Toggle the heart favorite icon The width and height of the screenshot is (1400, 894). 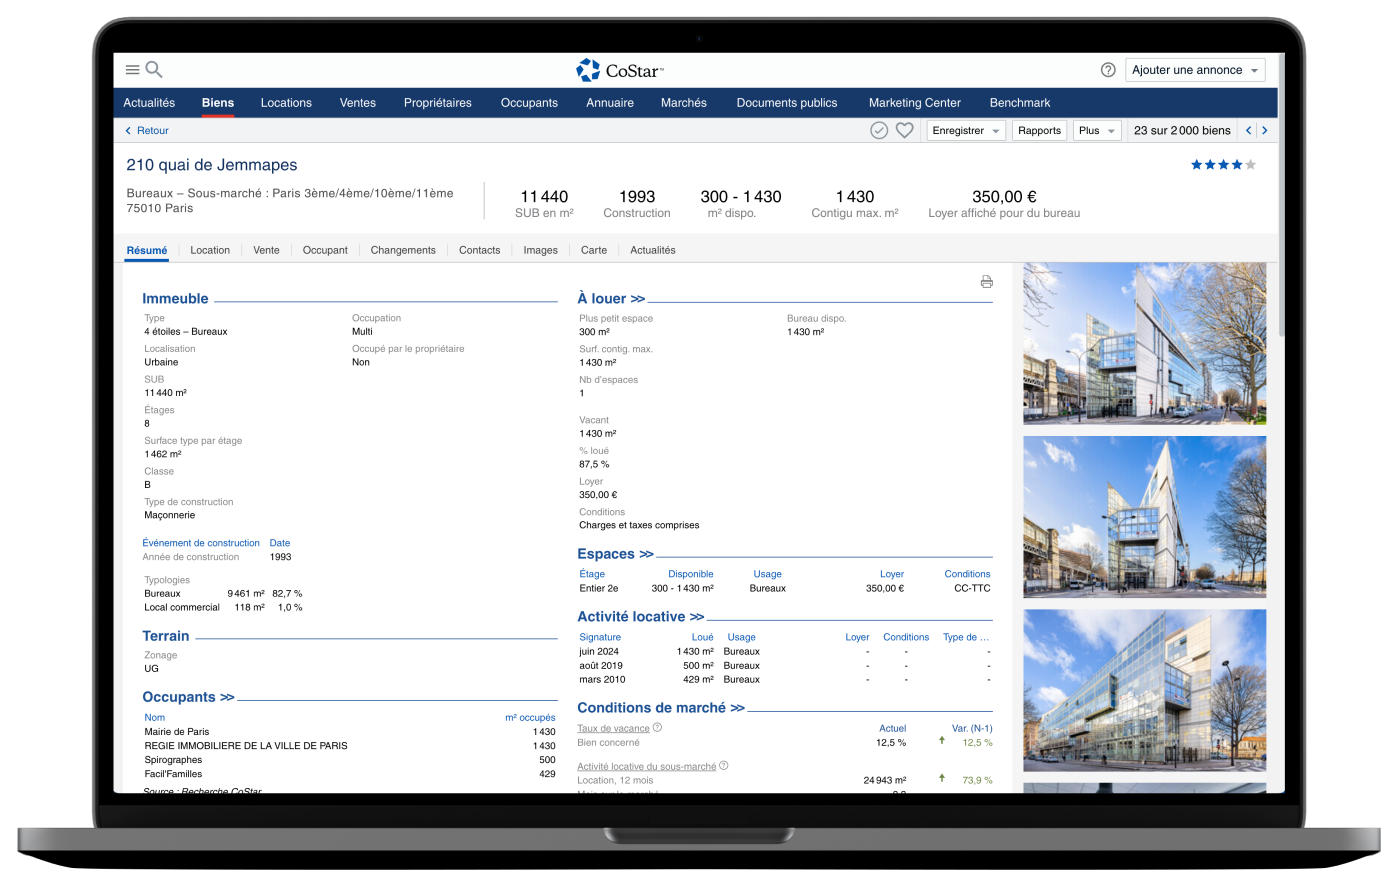904,131
